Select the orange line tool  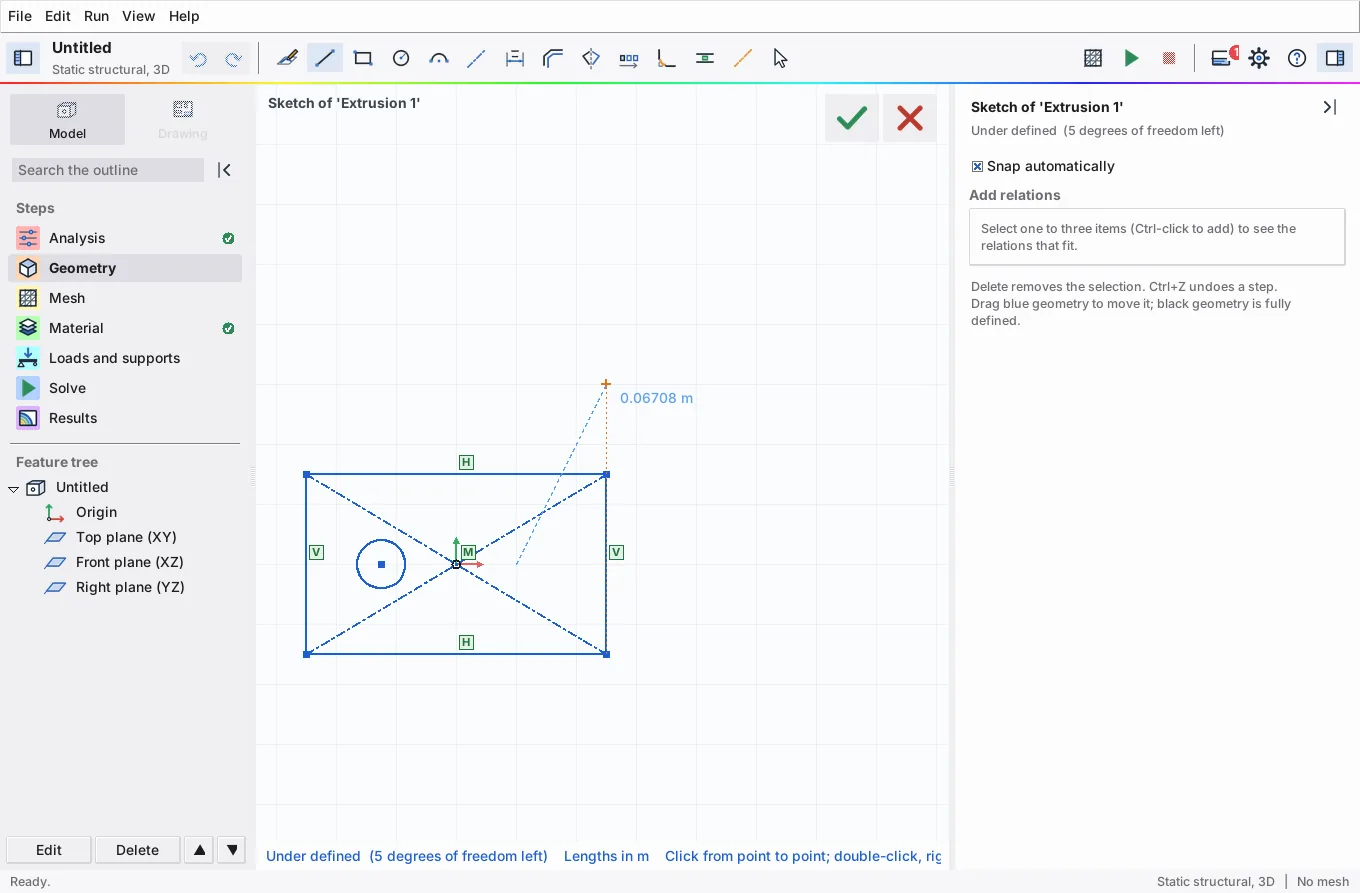tap(743, 58)
